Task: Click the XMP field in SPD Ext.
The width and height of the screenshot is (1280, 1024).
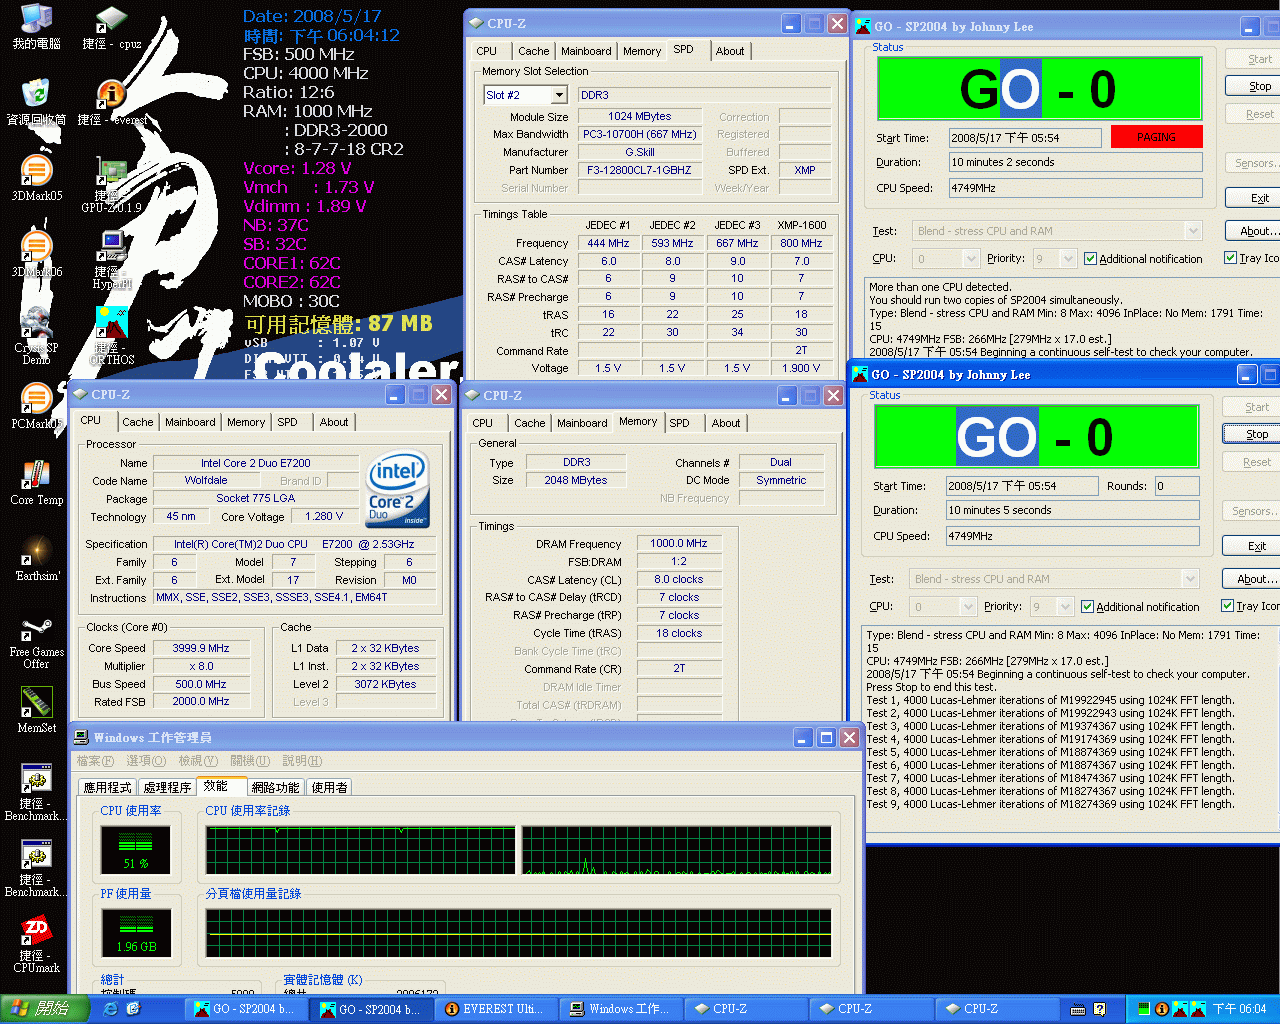Action: [x=805, y=170]
